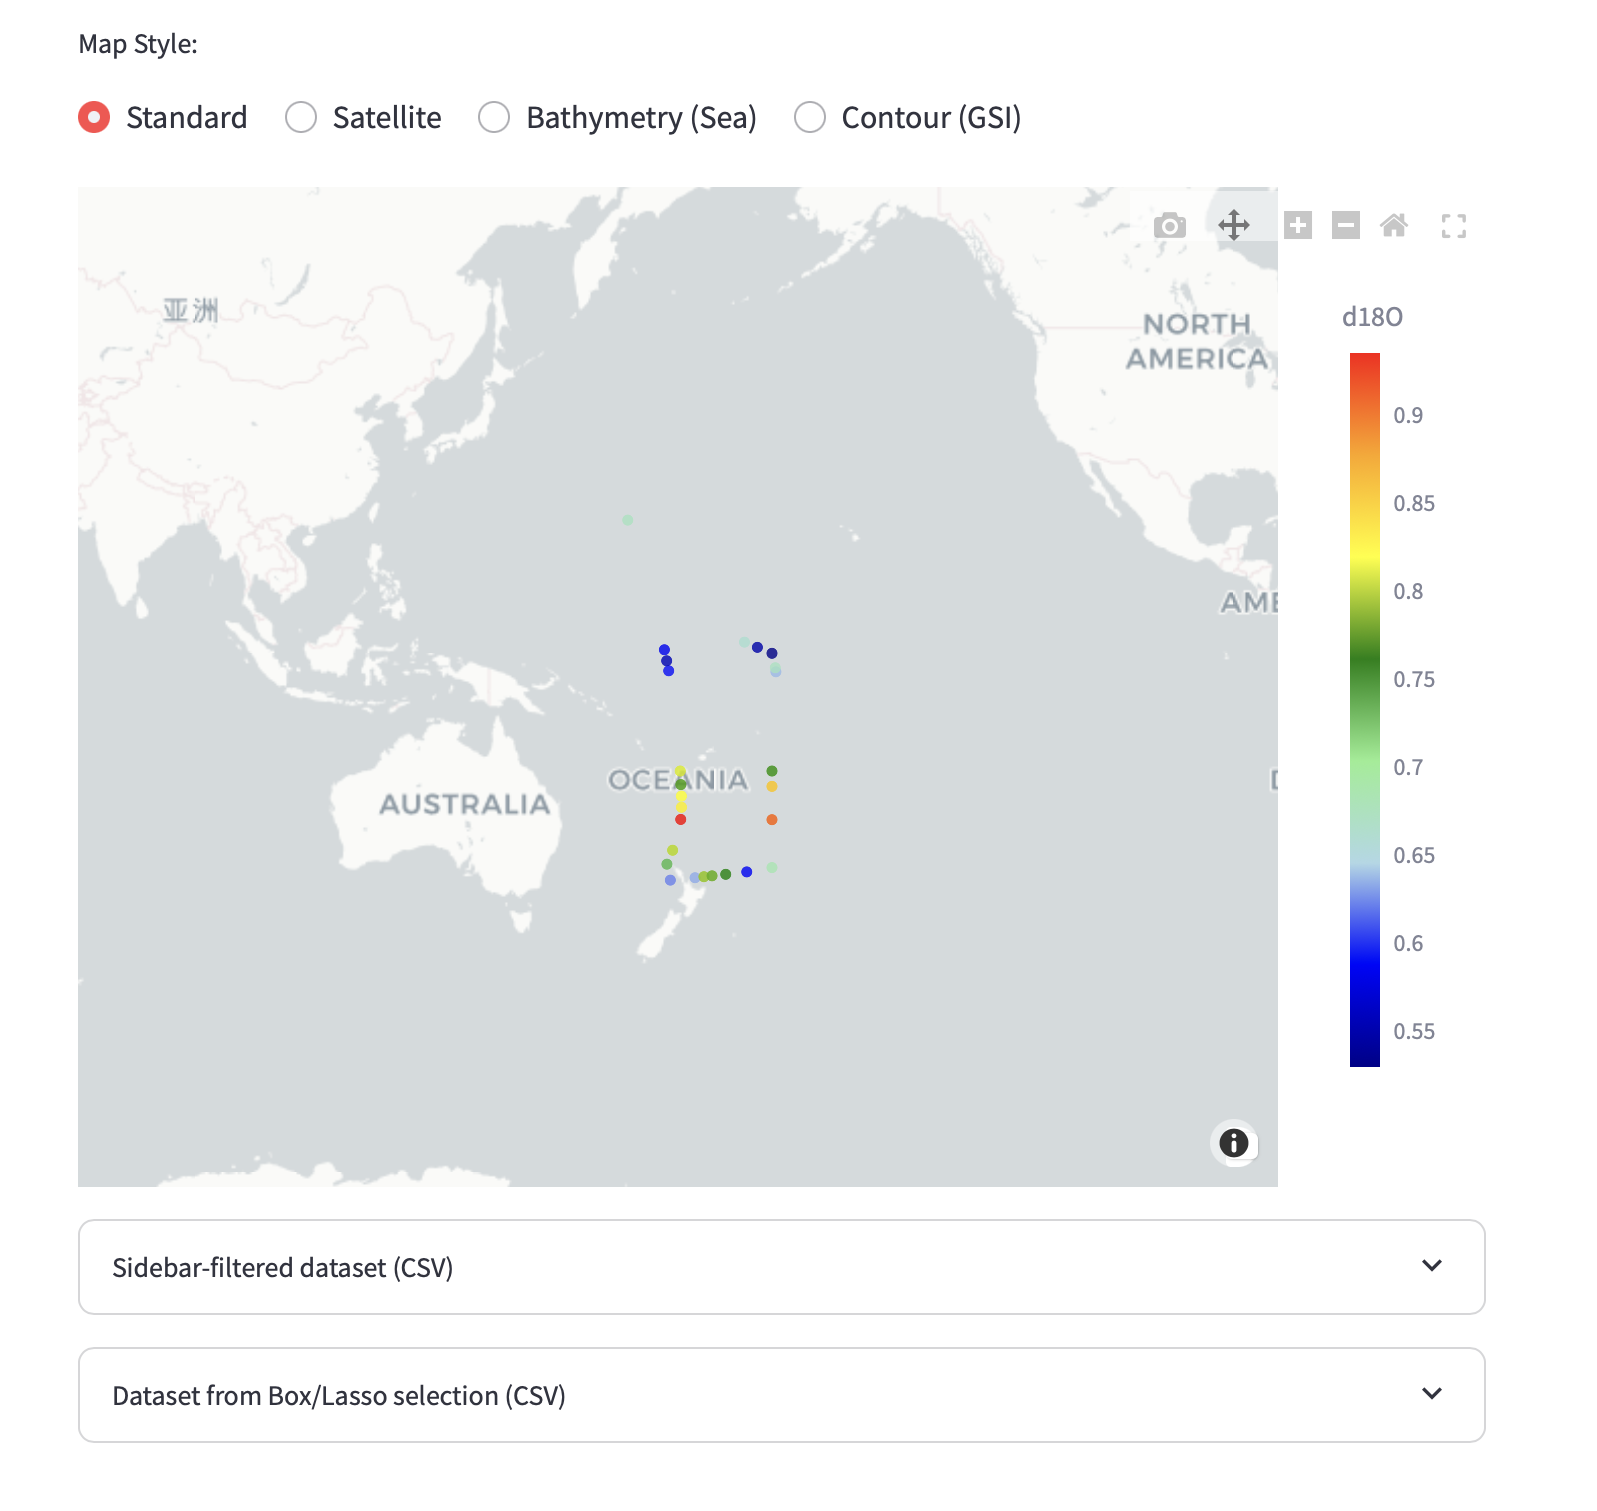The image size is (1597, 1511).
Task: Click the d18O colorbar scale
Action: pyautogui.click(x=1365, y=710)
